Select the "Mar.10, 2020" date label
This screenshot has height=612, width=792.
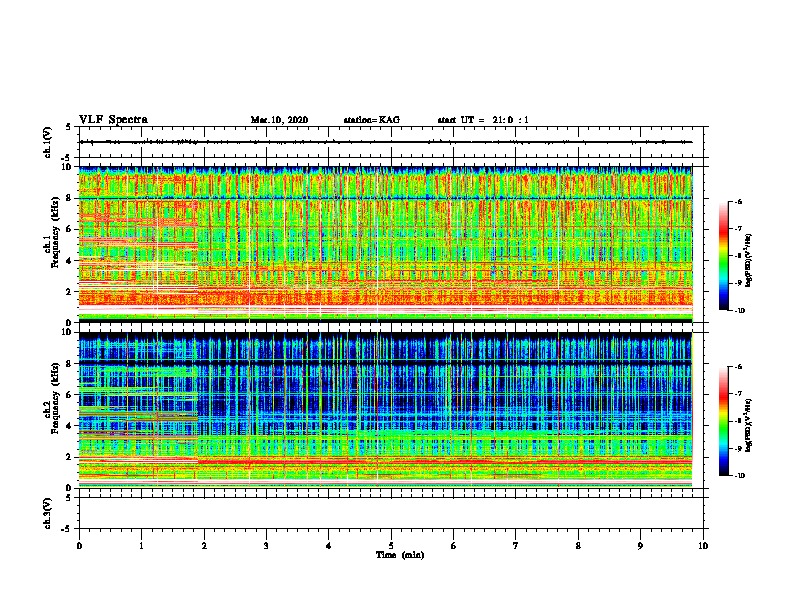coord(279,120)
